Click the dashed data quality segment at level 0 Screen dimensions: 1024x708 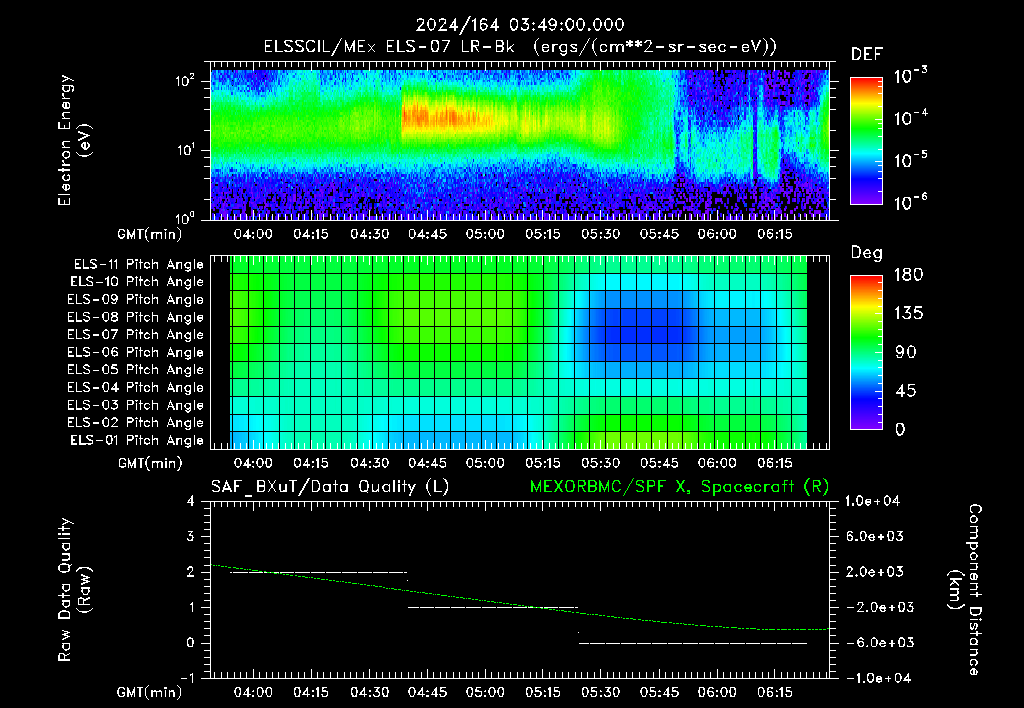click(693, 643)
